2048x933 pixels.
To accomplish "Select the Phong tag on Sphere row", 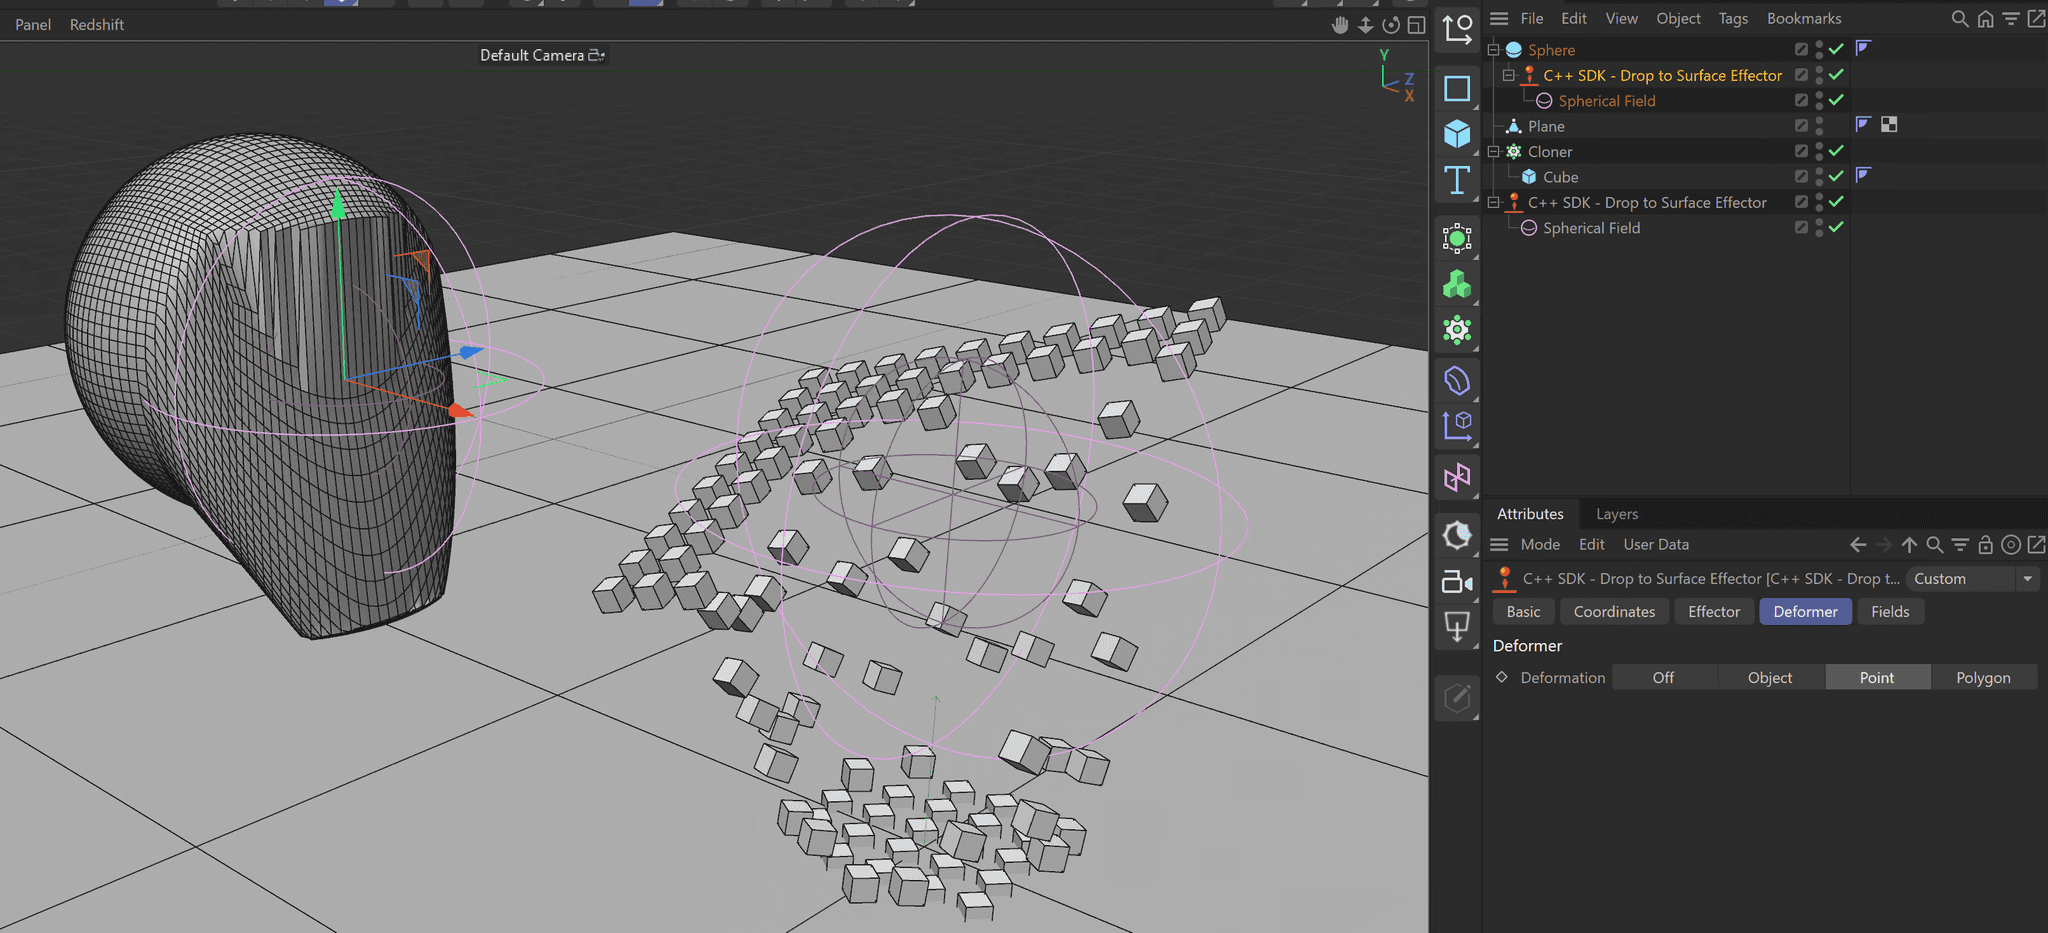I will (1863, 48).
